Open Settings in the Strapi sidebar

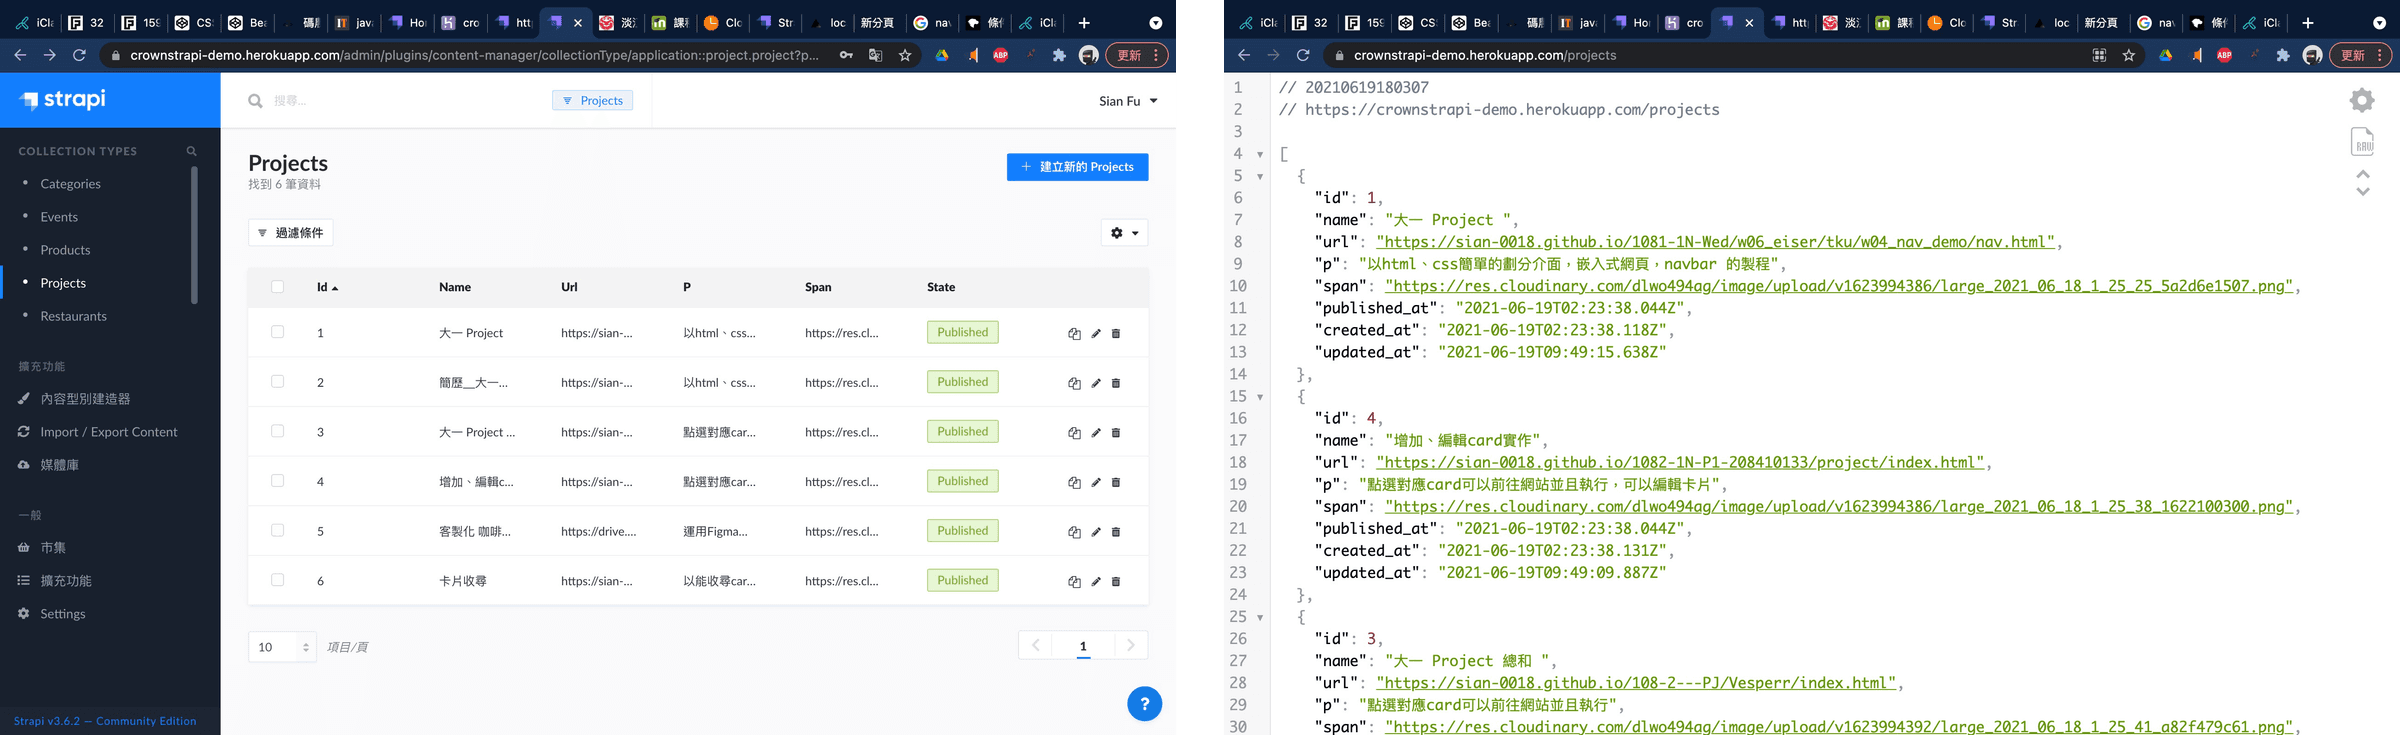[62, 614]
